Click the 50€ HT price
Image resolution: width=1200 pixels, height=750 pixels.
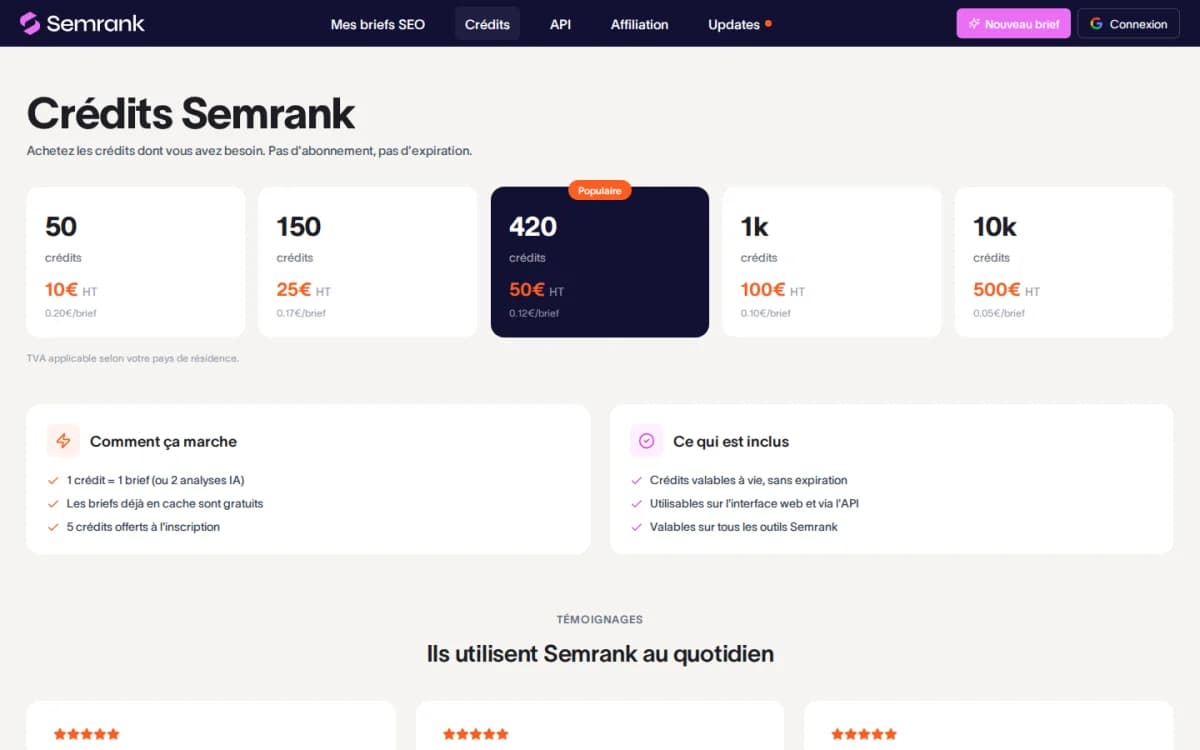click(537, 290)
